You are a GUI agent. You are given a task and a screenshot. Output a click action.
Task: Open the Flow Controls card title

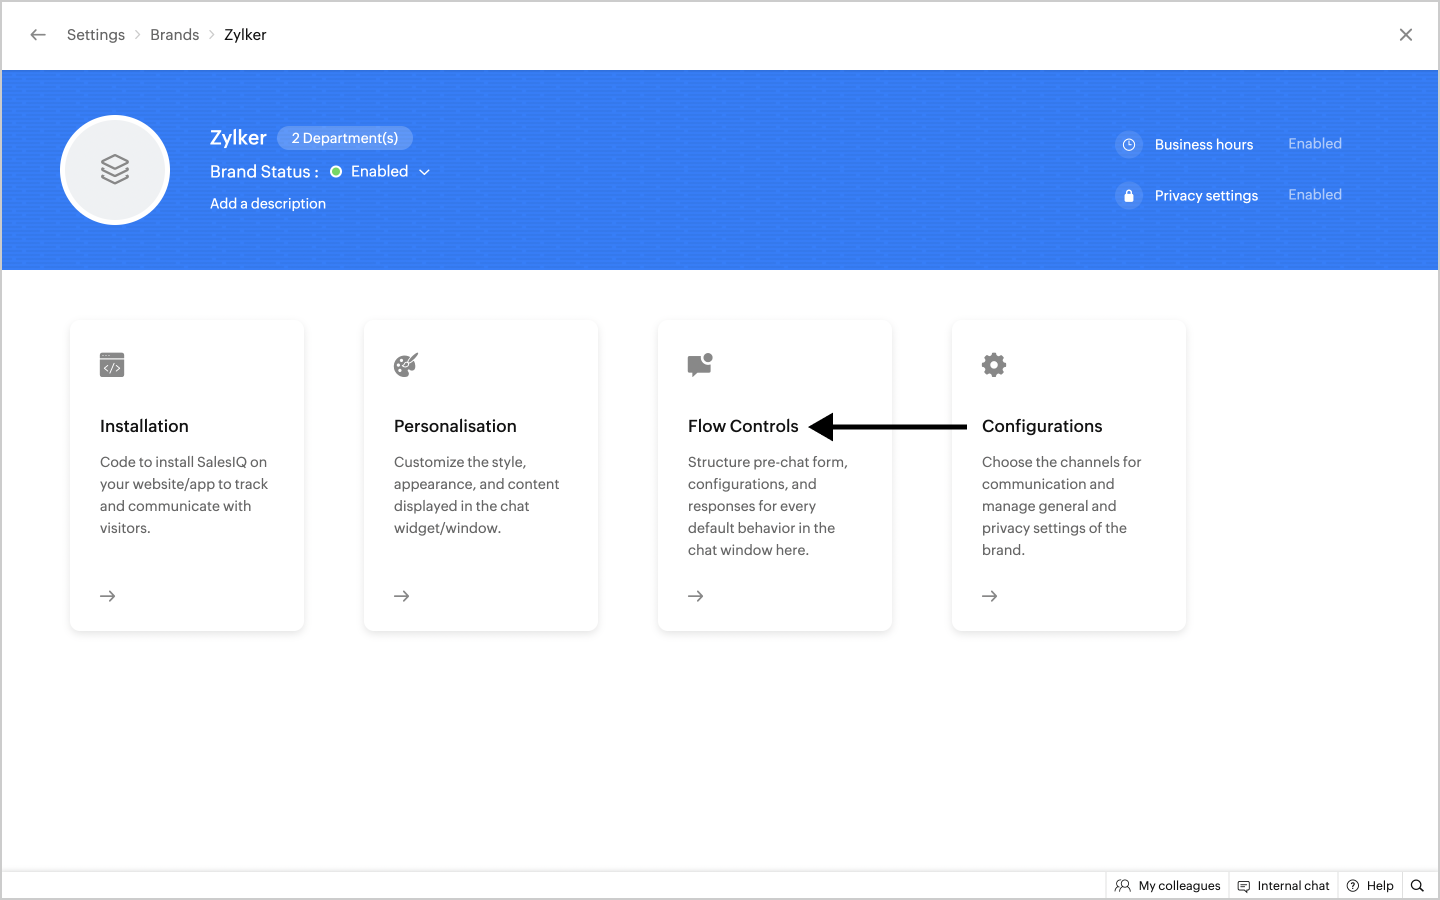(x=743, y=426)
